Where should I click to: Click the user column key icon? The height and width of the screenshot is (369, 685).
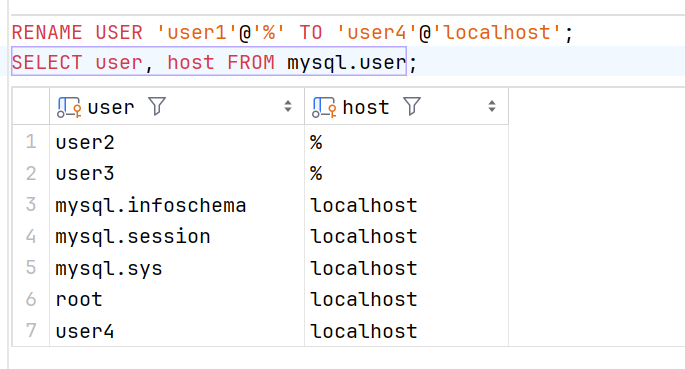point(69,107)
